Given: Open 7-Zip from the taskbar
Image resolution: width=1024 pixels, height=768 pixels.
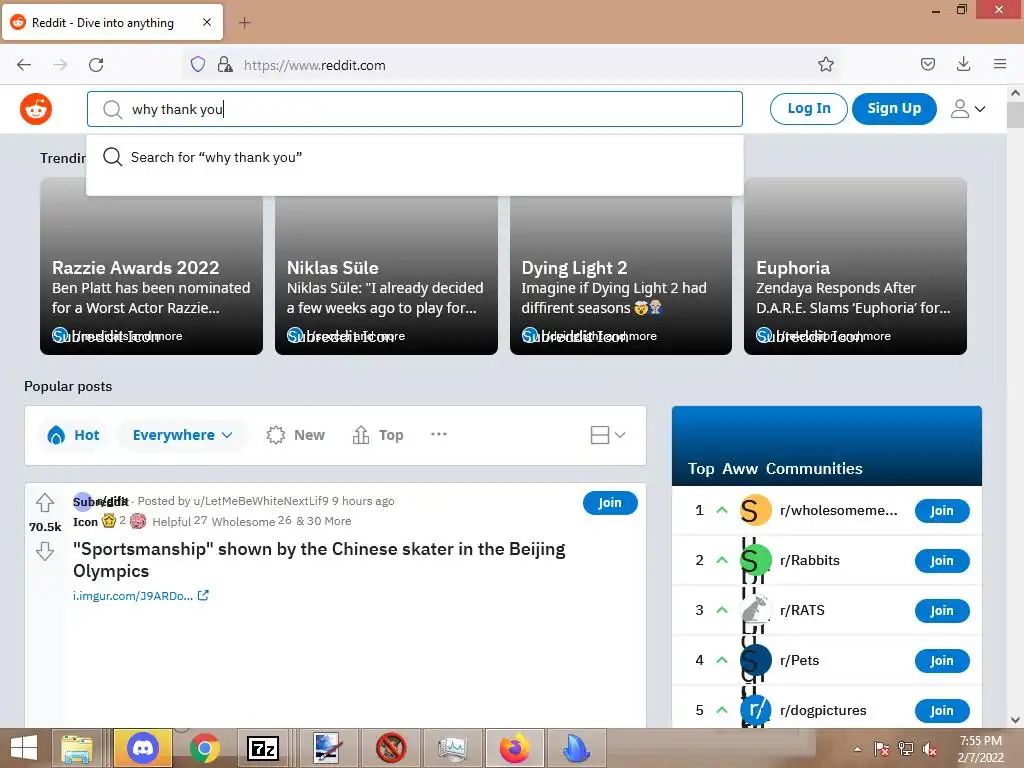Looking at the screenshot, I should pos(263,748).
